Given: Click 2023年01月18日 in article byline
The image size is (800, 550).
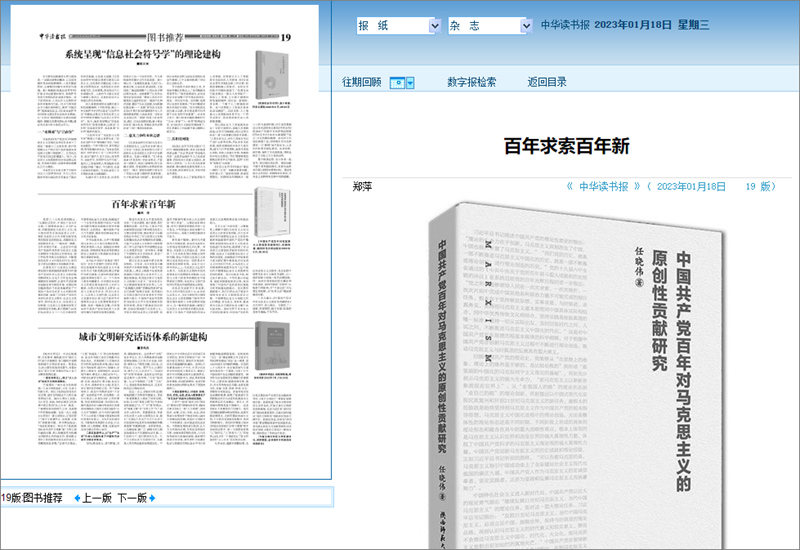Looking at the screenshot, I should tap(691, 187).
